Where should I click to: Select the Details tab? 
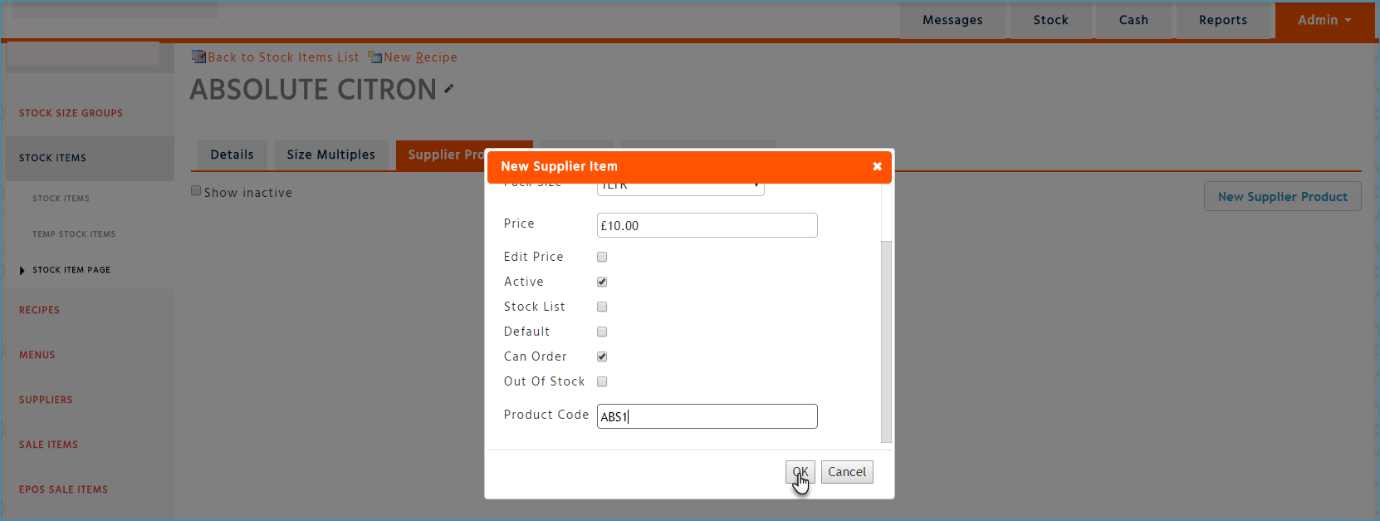click(232, 155)
